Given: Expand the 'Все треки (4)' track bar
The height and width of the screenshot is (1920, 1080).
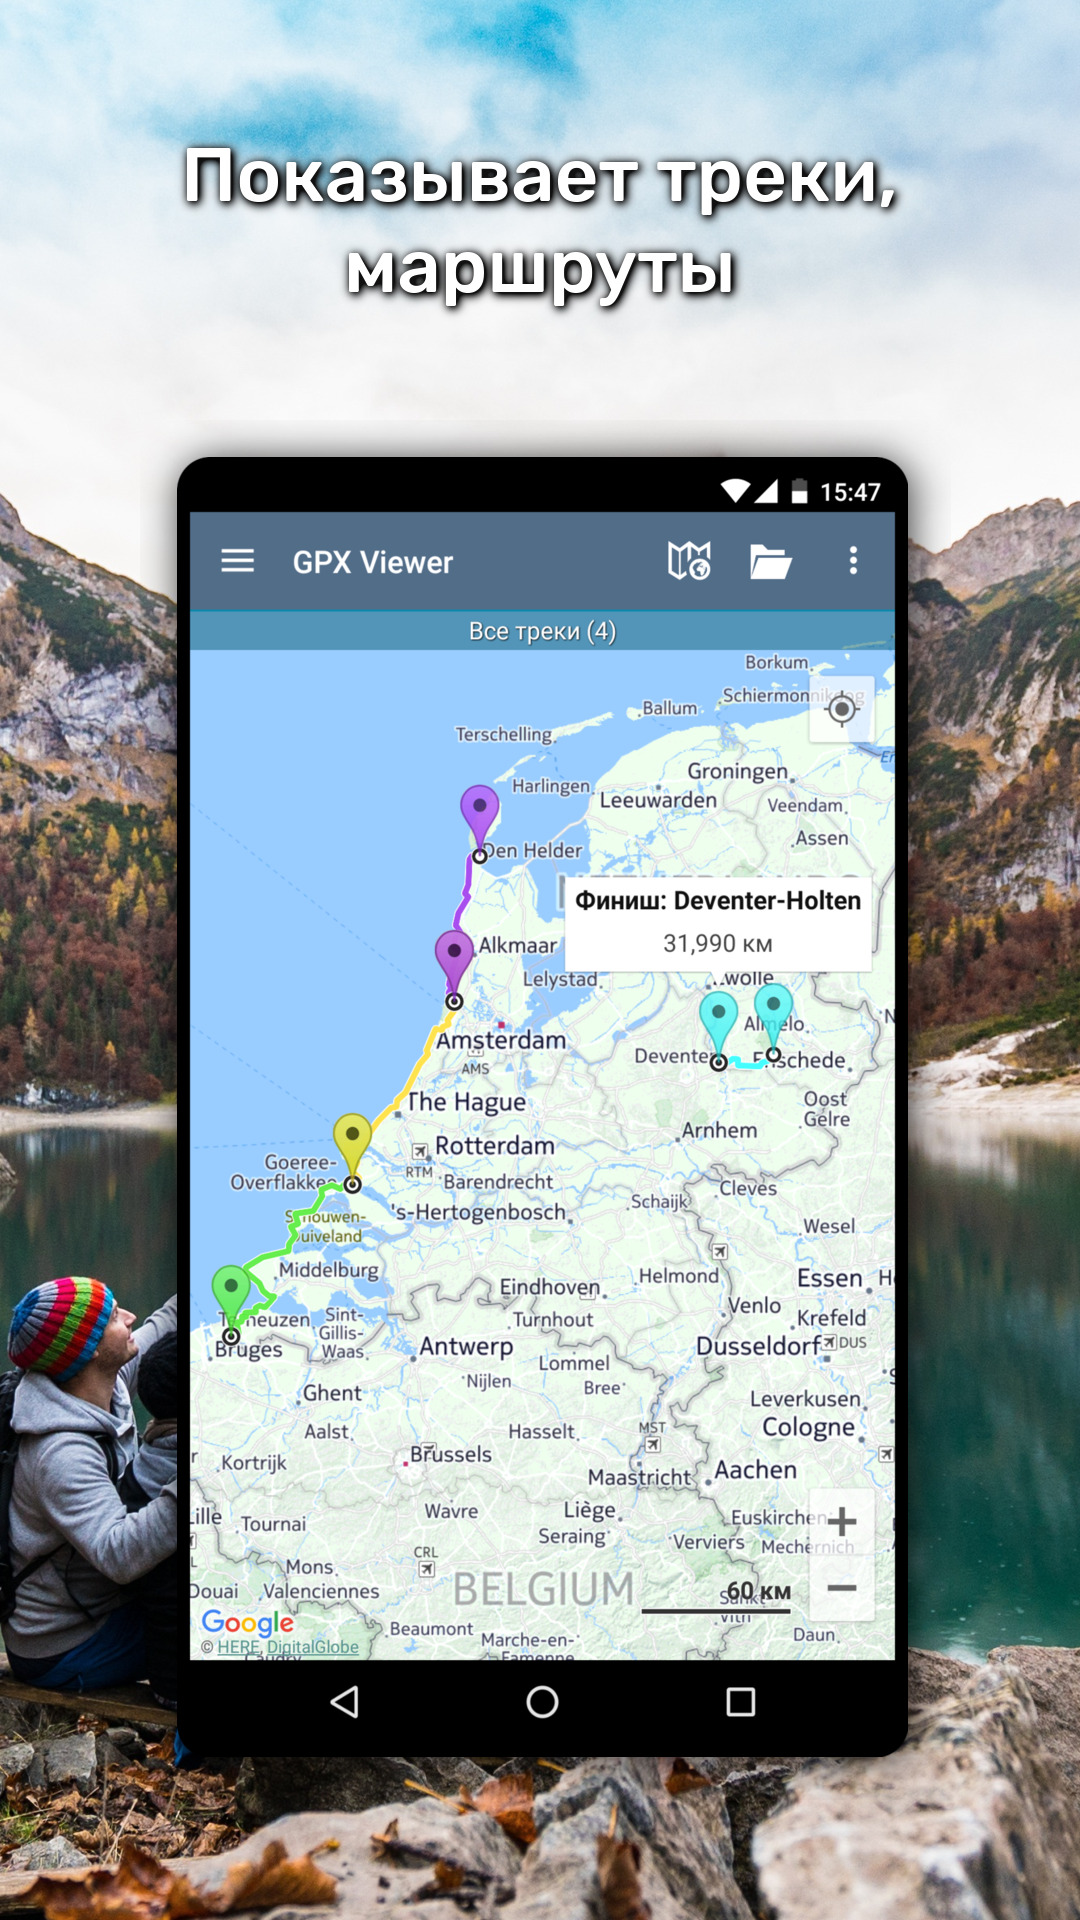Looking at the screenshot, I should pos(542,631).
